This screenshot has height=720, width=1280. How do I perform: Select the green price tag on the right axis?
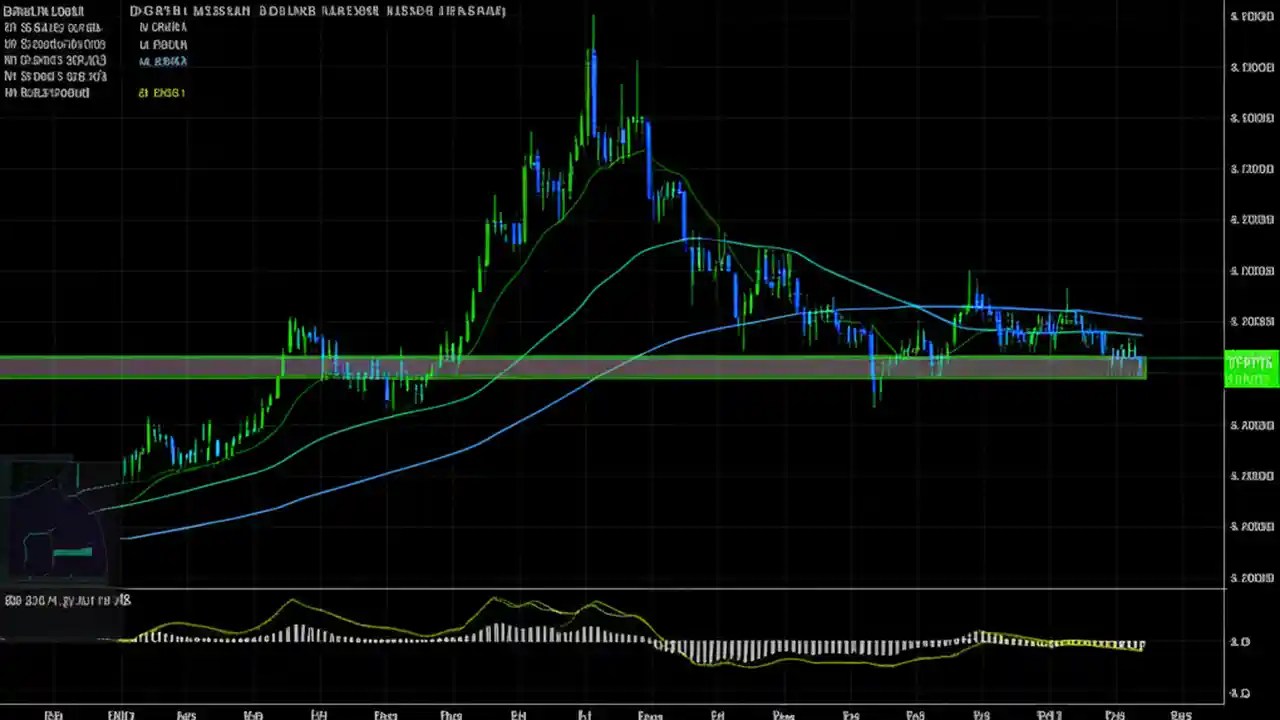pos(1250,363)
